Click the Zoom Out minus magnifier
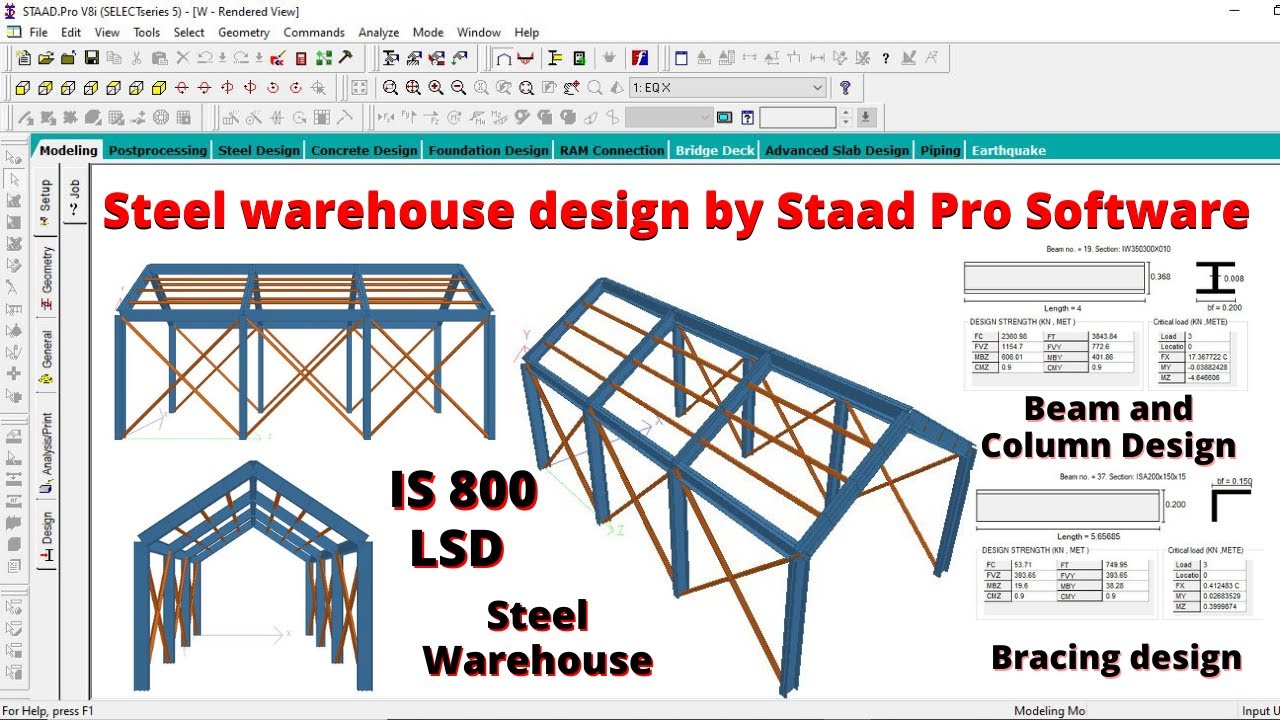The image size is (1280, 720). 459,88
